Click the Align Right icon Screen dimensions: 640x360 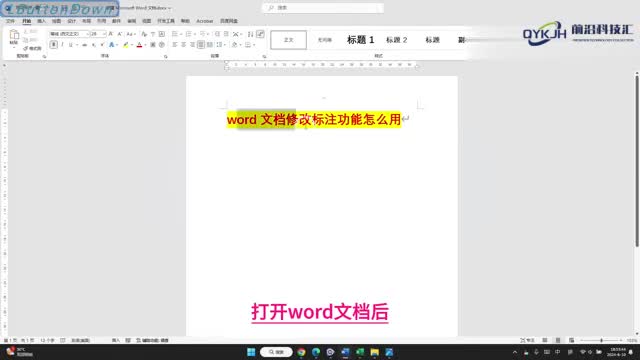pos(192,45)
